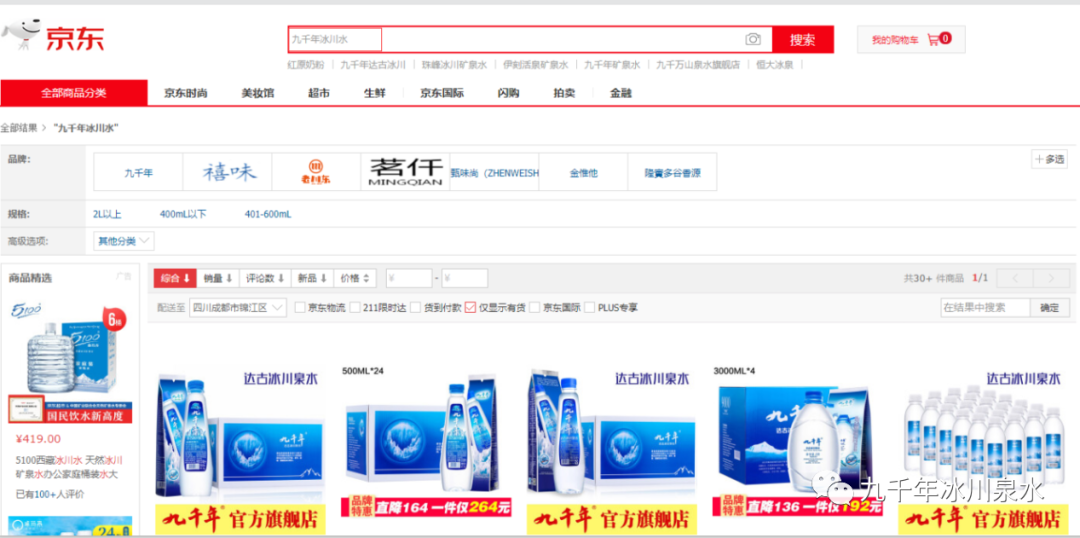Open the delivery location dropdown 四川成都市锦江区
1080x538 pixels.
pyautogui.click(x=238, y=307)
